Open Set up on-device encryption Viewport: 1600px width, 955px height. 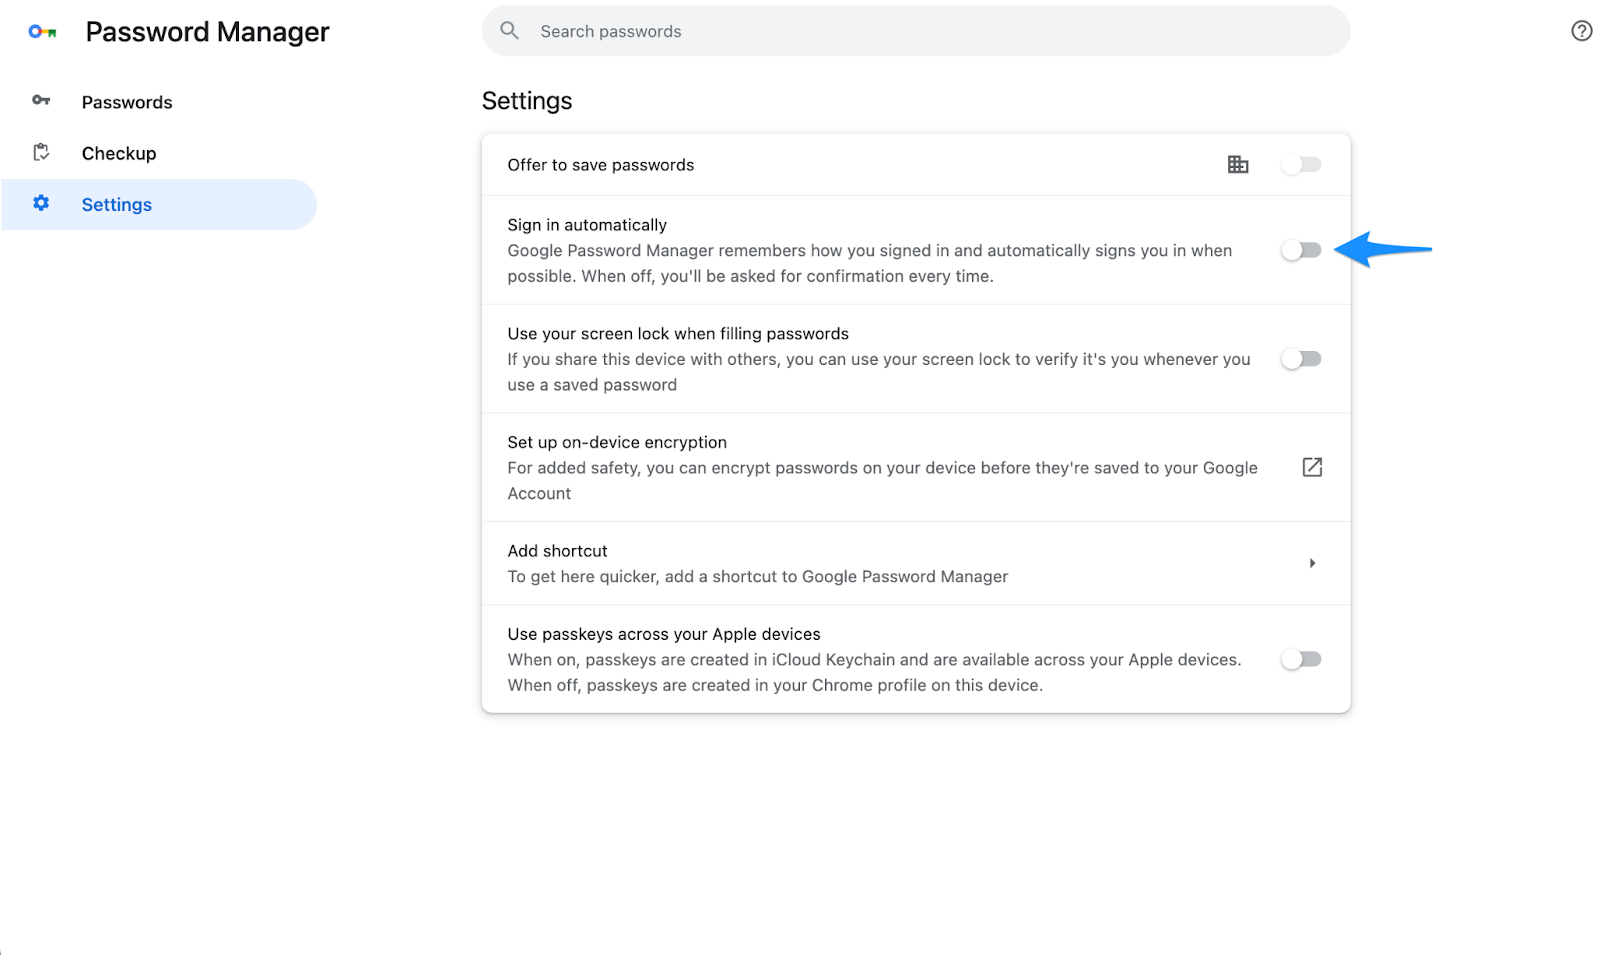[x=617, y=441]
